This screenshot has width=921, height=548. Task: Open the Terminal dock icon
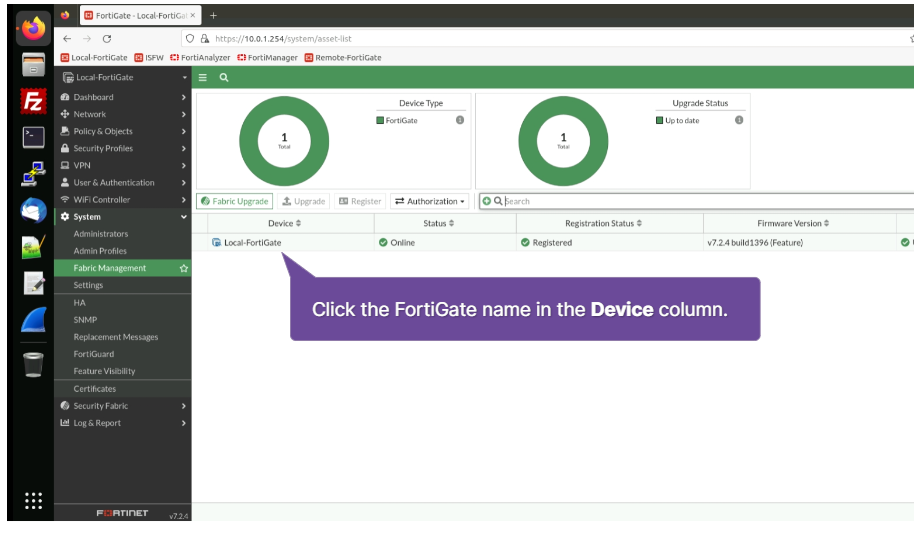(33, 137)
